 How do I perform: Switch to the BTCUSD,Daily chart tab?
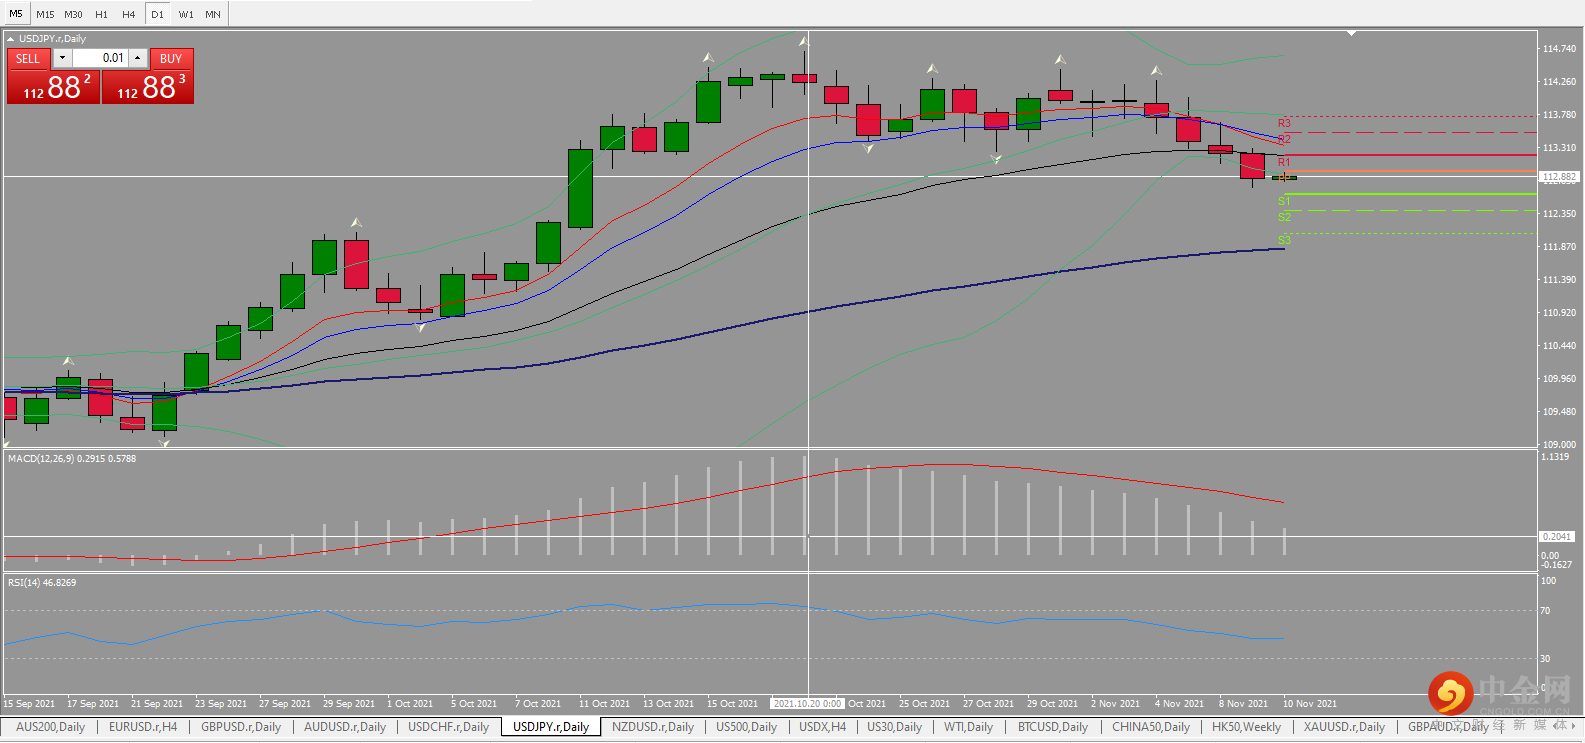[x=1053, y=727]
